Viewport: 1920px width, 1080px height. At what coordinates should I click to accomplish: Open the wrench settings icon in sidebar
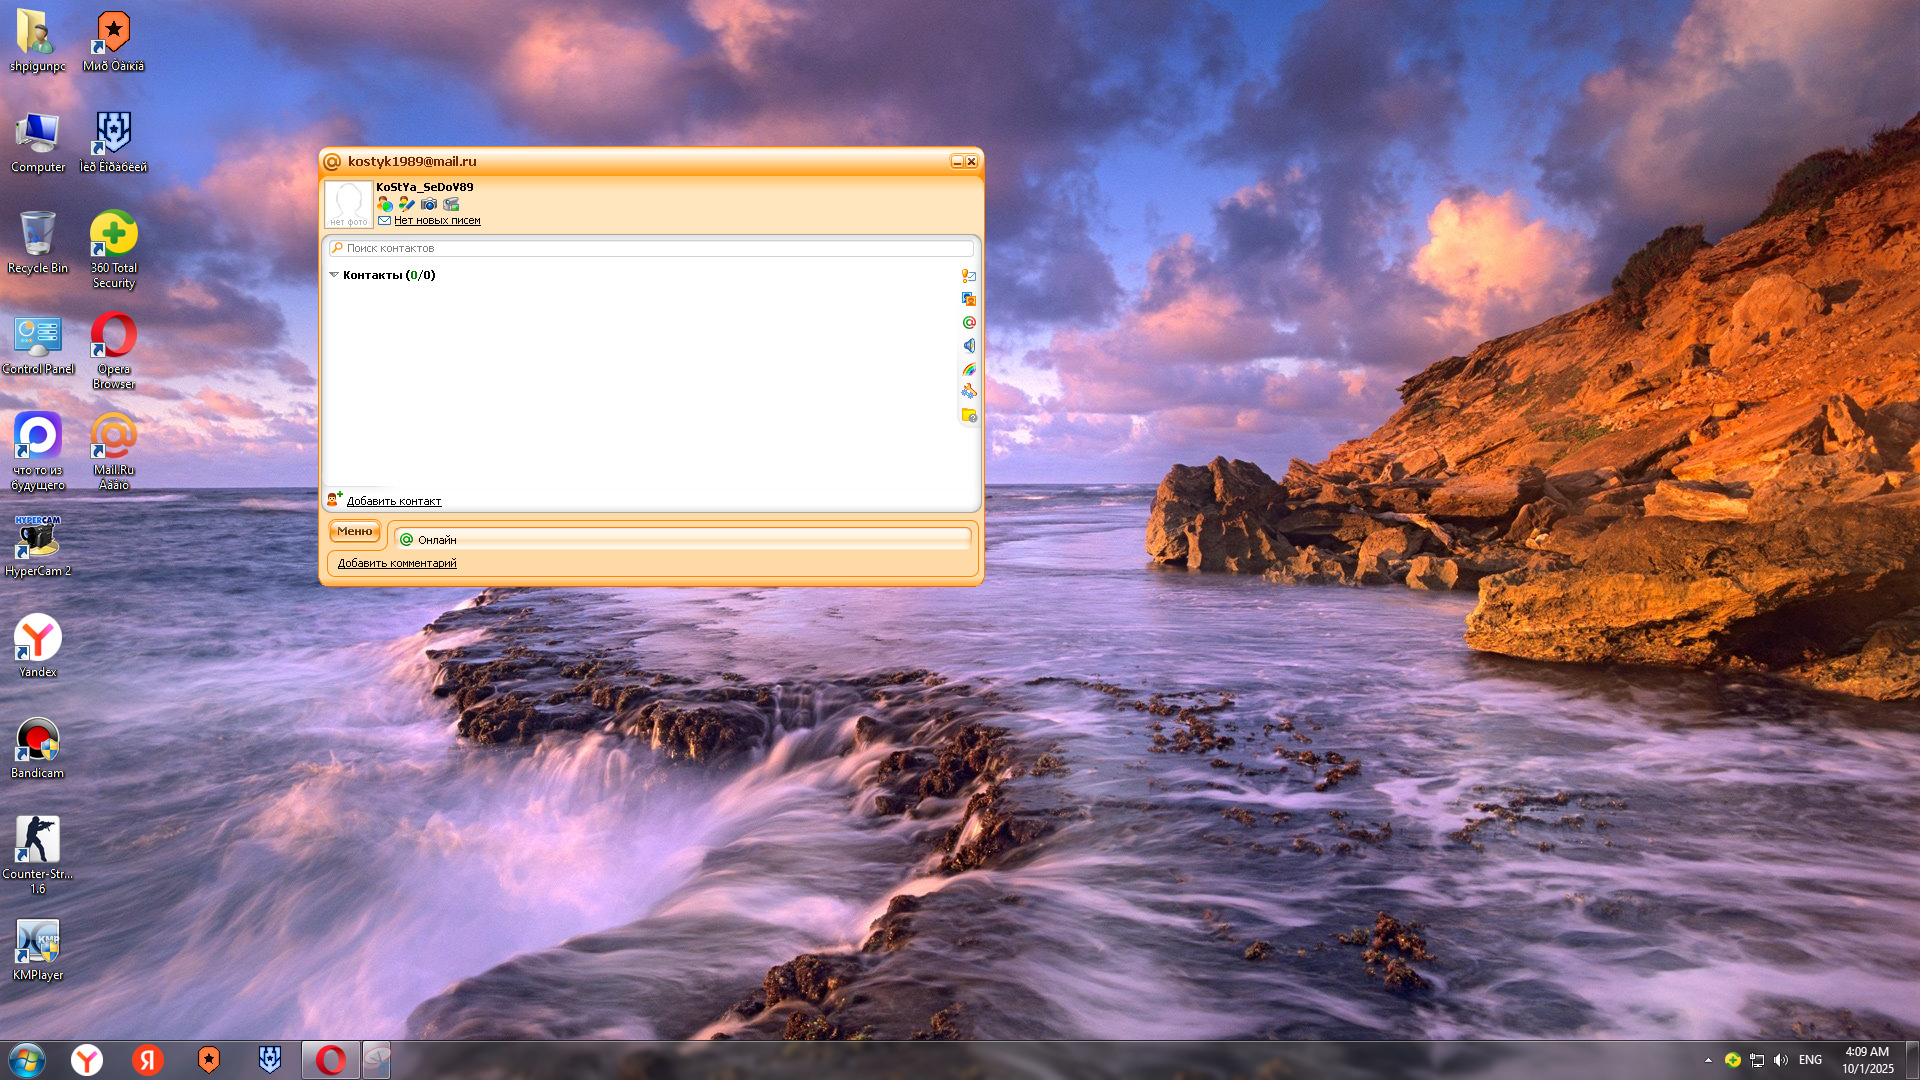click(x=969, y=392)
